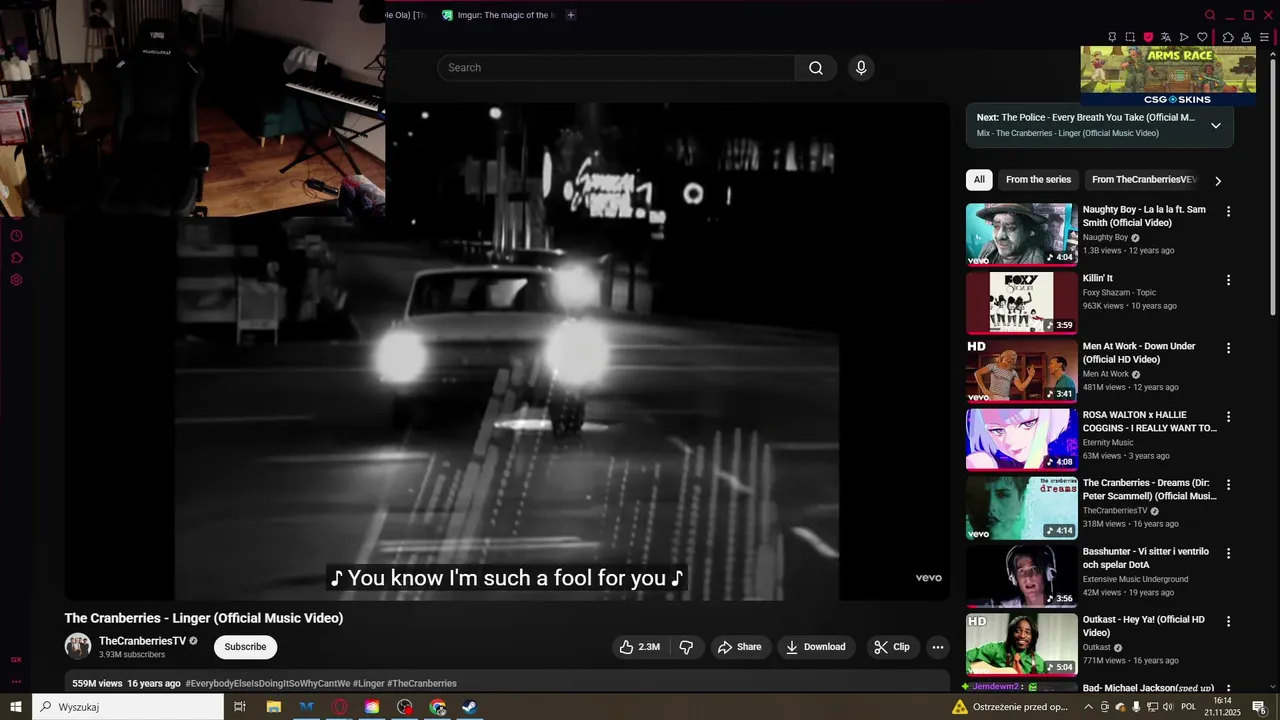Open options for Men At Work Down Under
The height and width of the screenshot is (720, 1280).
[1229, 348]
